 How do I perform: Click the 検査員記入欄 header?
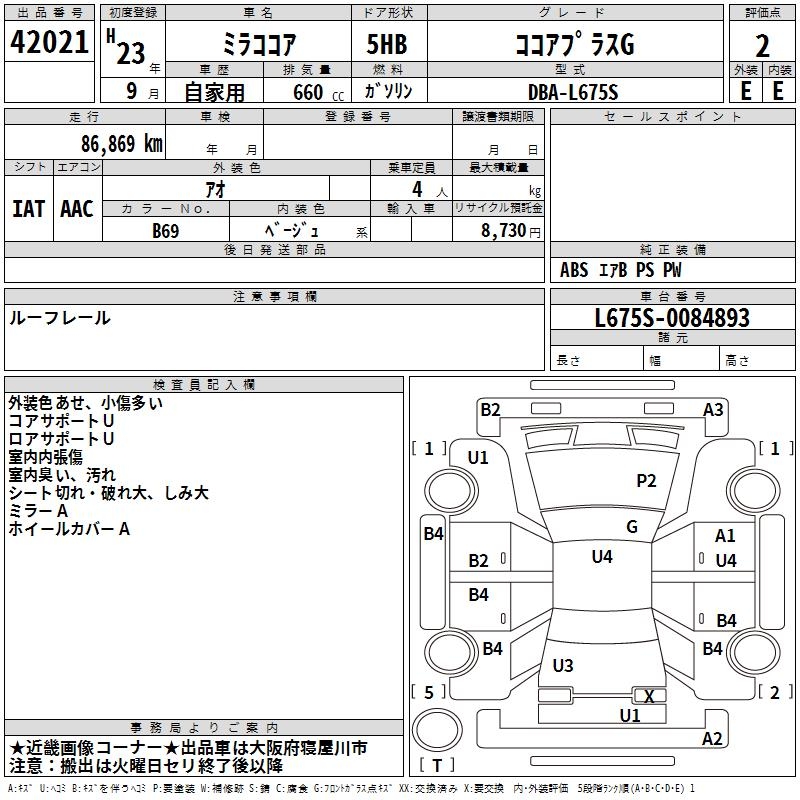(204, 385)
